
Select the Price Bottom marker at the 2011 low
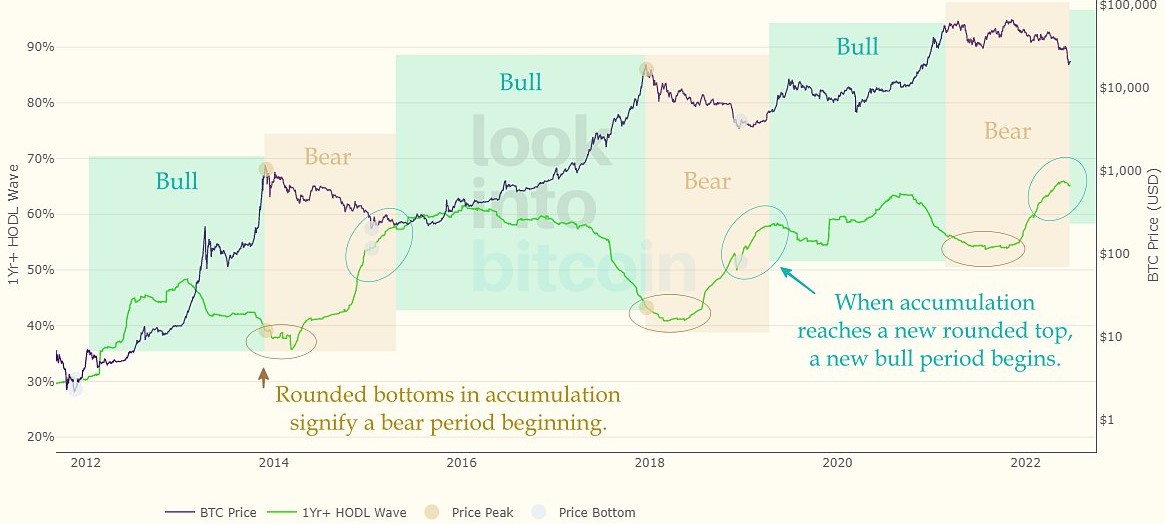(x=75, y=388)
